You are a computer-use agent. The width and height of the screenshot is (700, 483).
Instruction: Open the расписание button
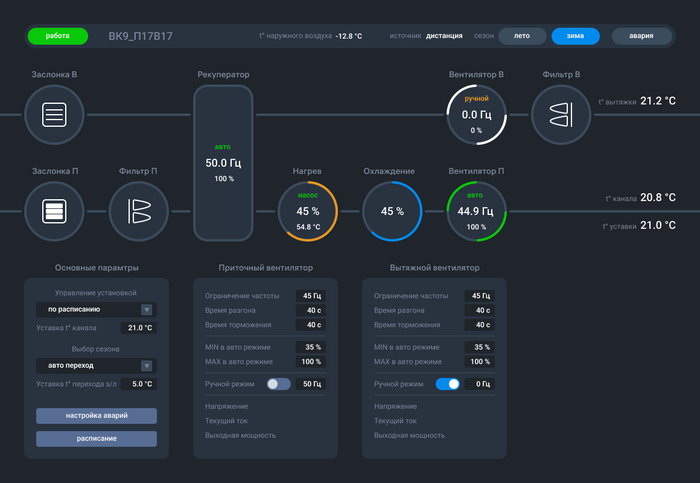point(96,439)
